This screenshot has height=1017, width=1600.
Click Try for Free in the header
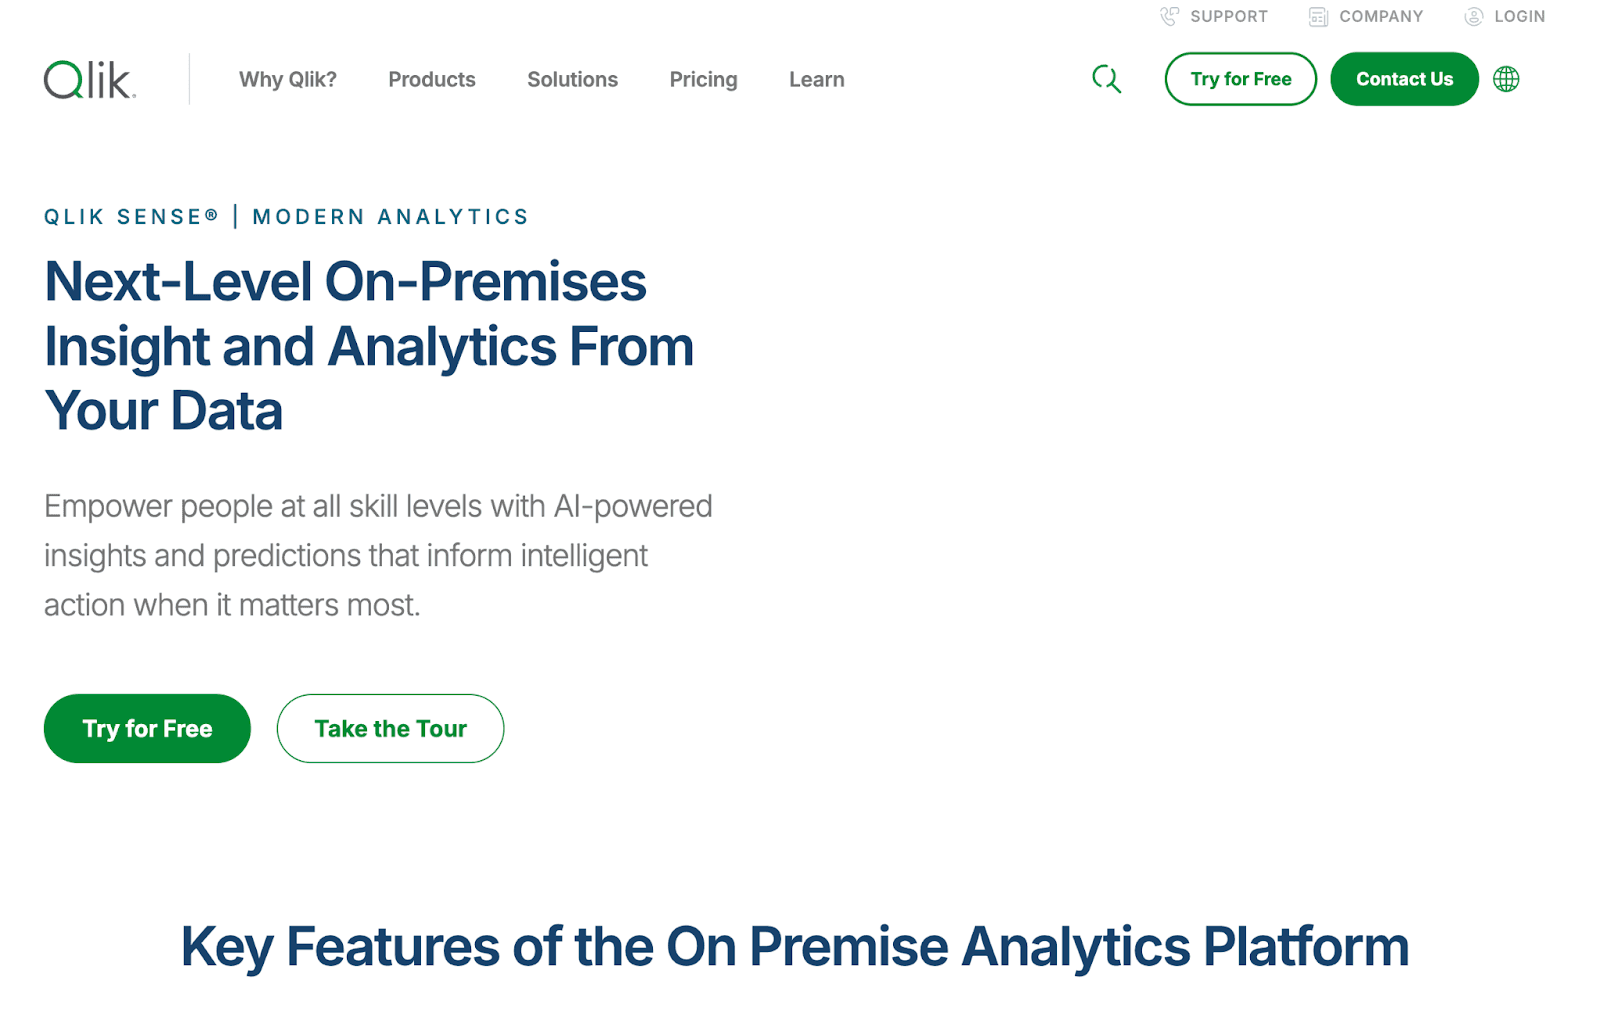(x=1240, y=79)
